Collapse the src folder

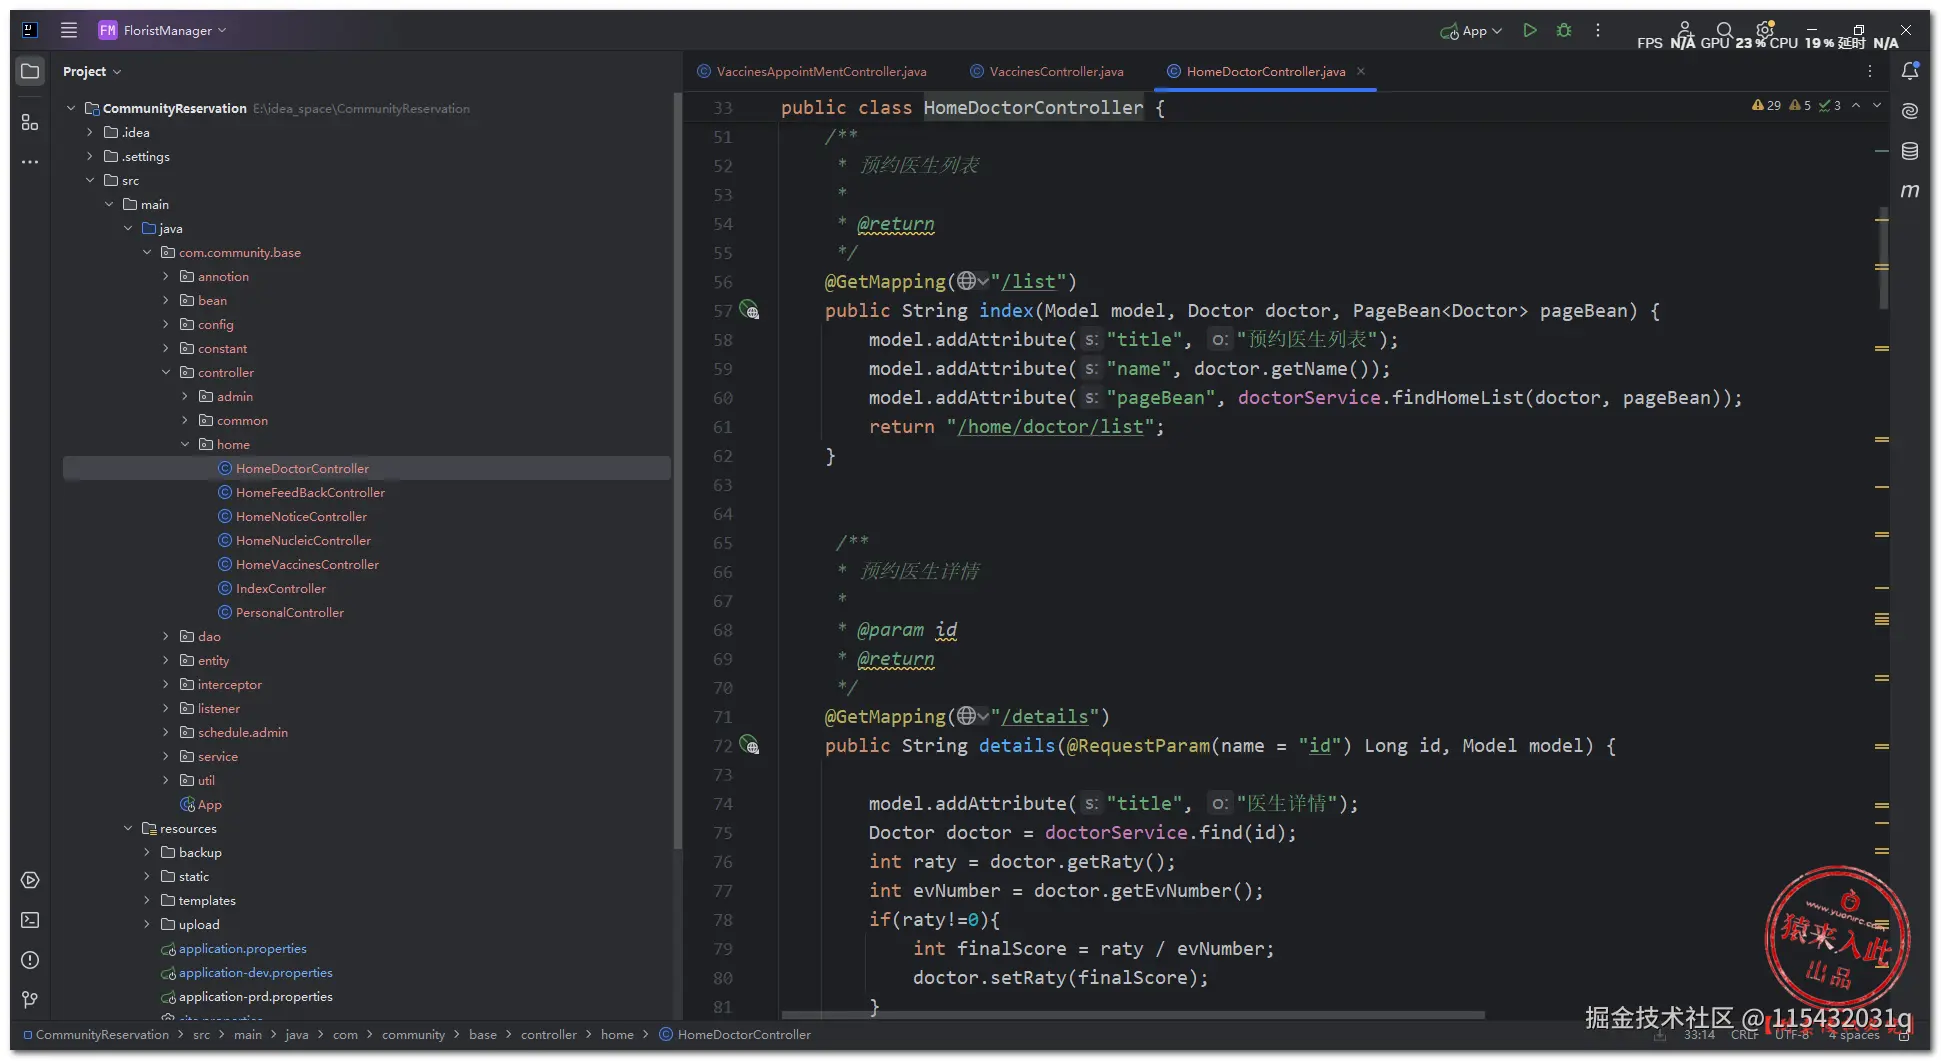point(90,180)
